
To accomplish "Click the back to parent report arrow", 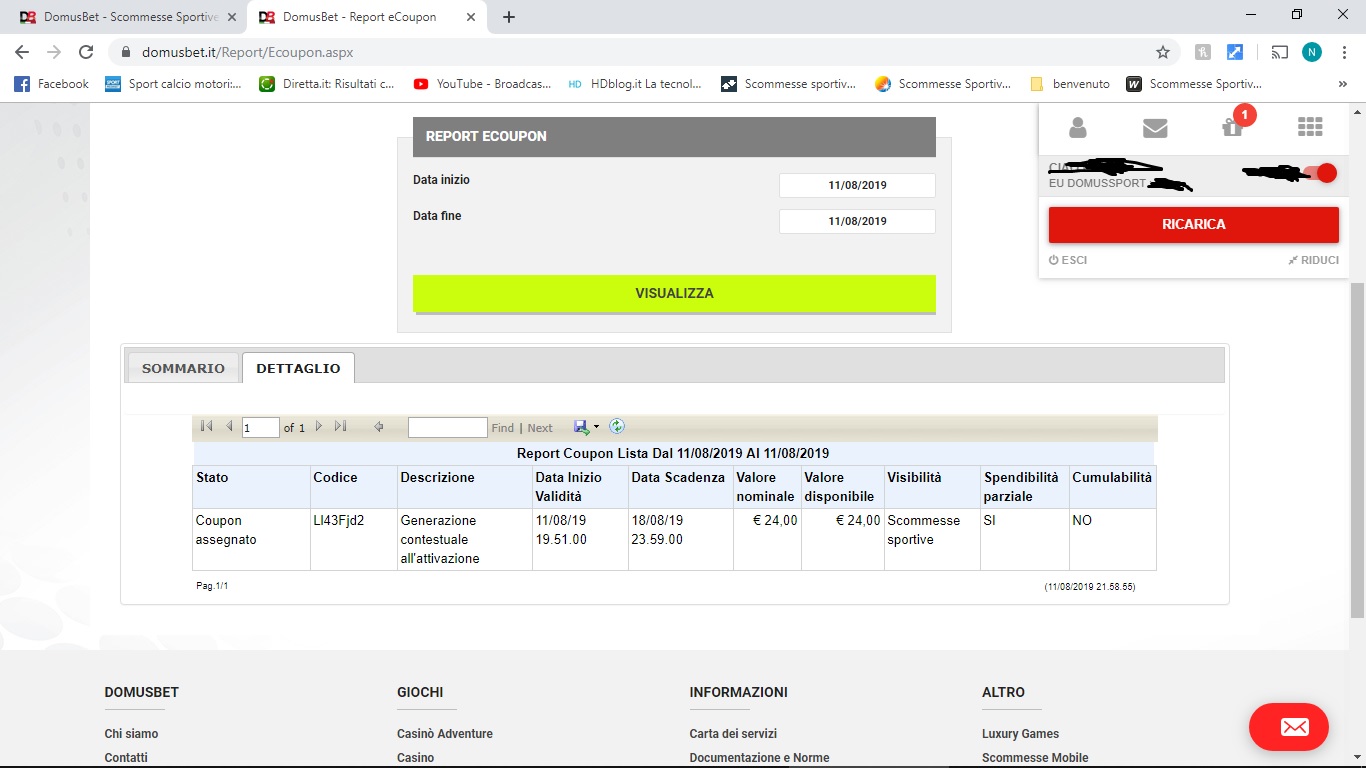I will (379, 427).
